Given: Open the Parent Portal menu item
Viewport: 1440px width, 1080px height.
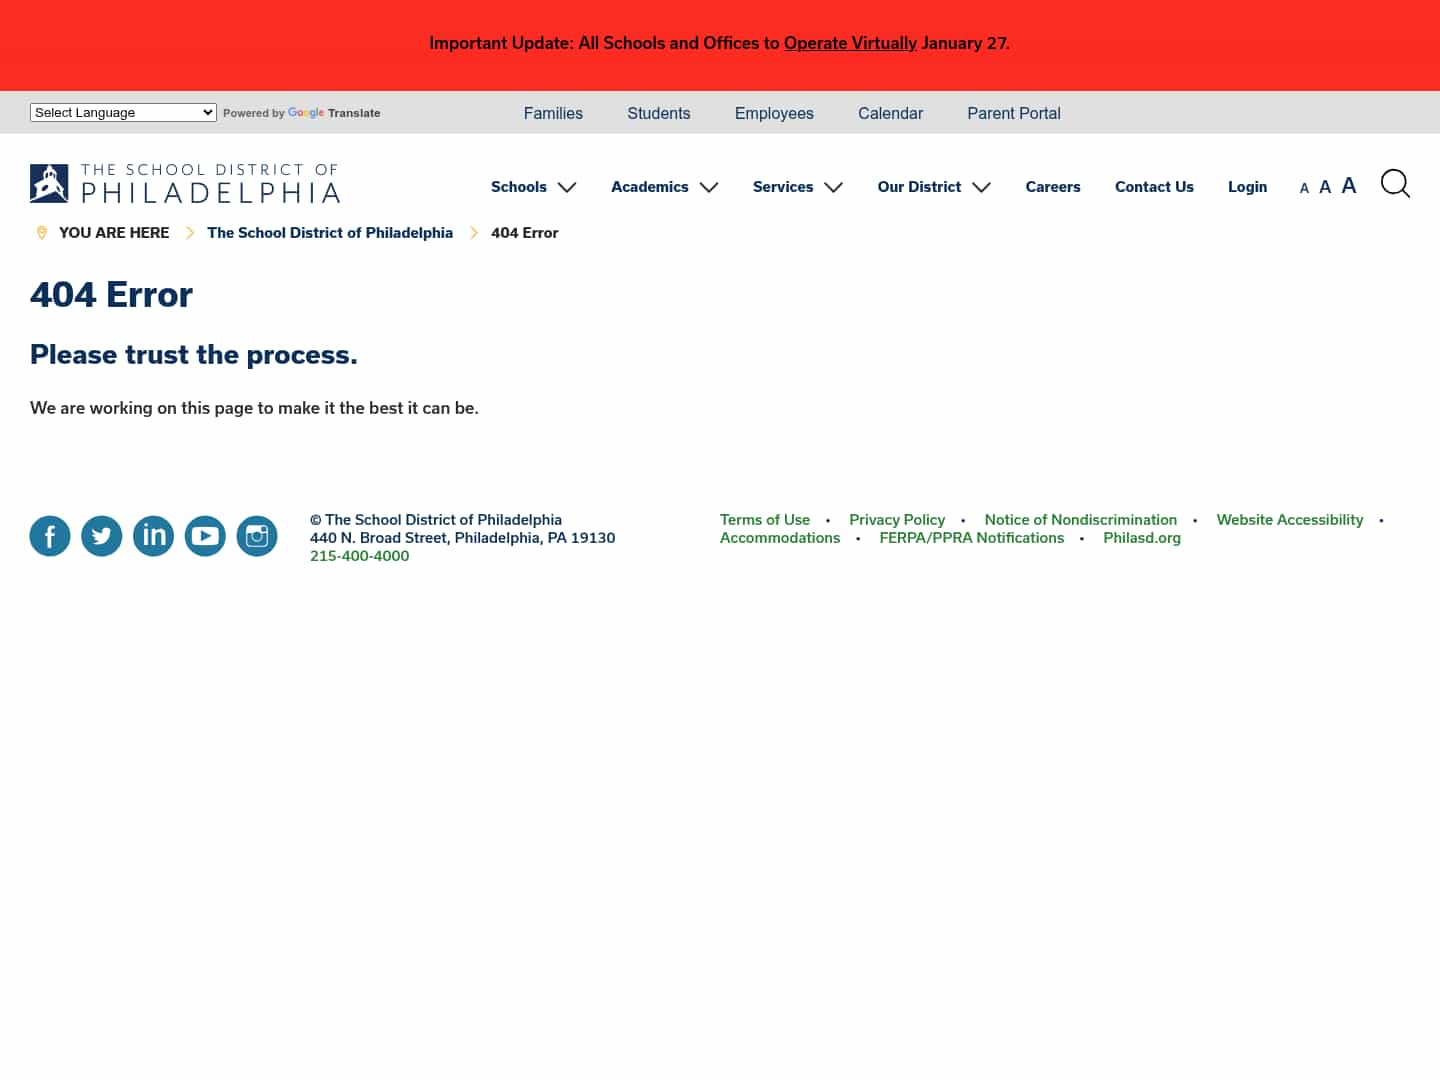Looking at the screenshot, I should [1013, 113].
